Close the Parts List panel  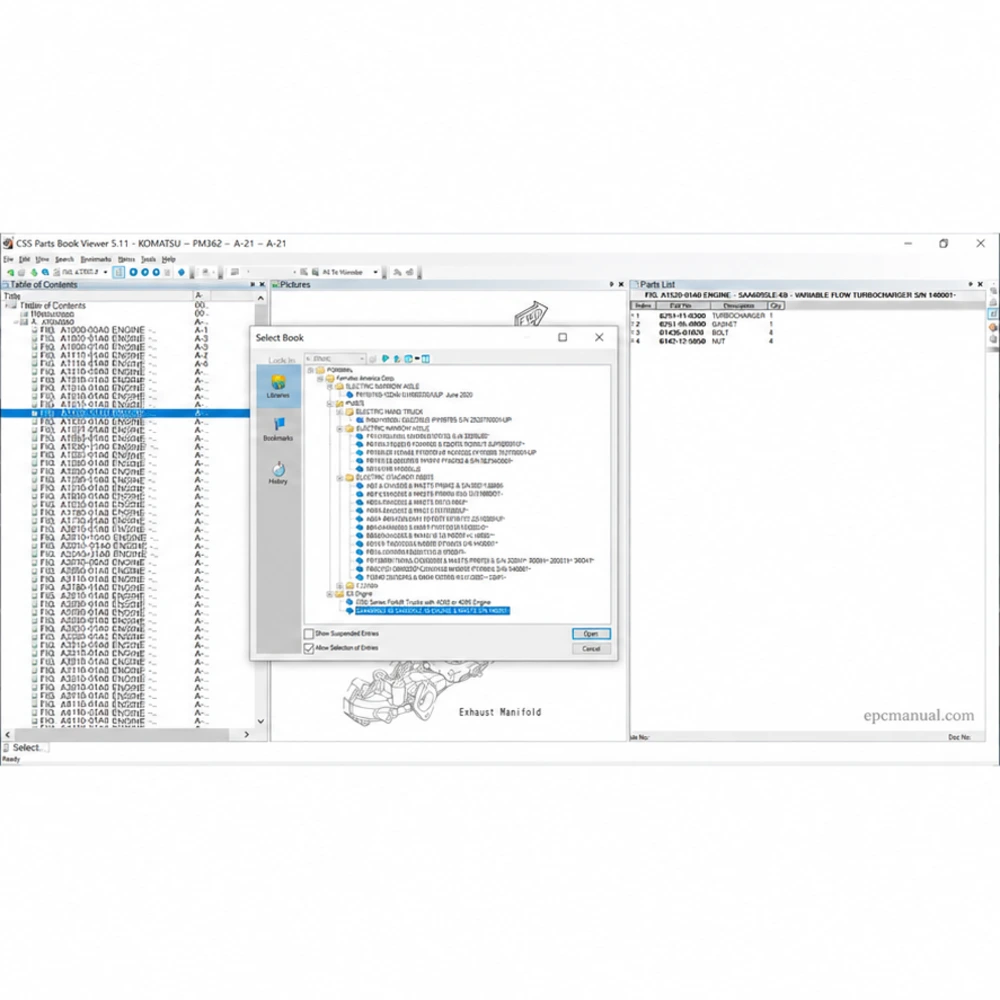(980, 284)
